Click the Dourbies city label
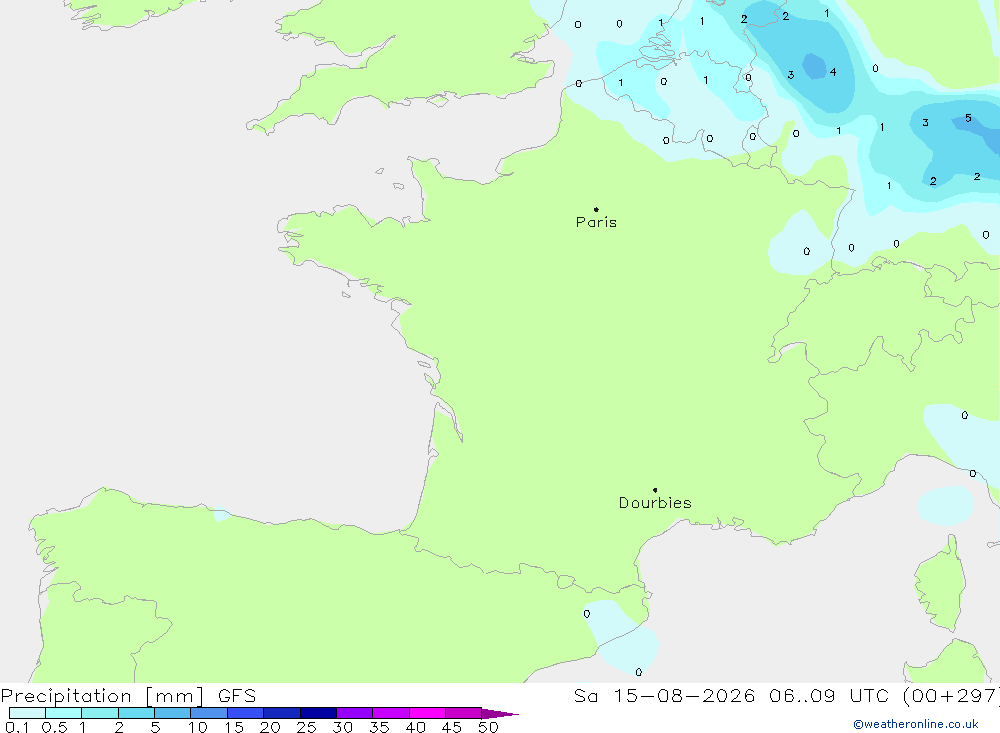The height and width of the screenshot is (733, 1000). click(655, 503)
